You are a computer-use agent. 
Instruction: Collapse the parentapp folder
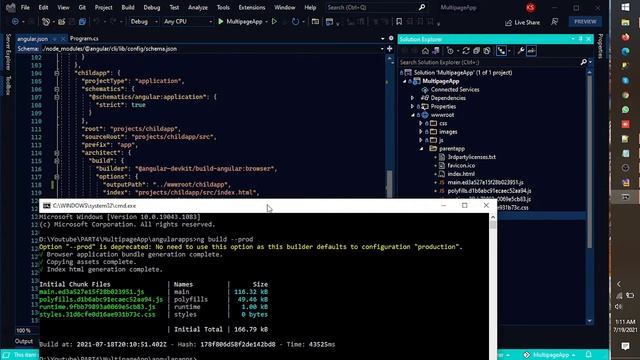pos(421,149)
